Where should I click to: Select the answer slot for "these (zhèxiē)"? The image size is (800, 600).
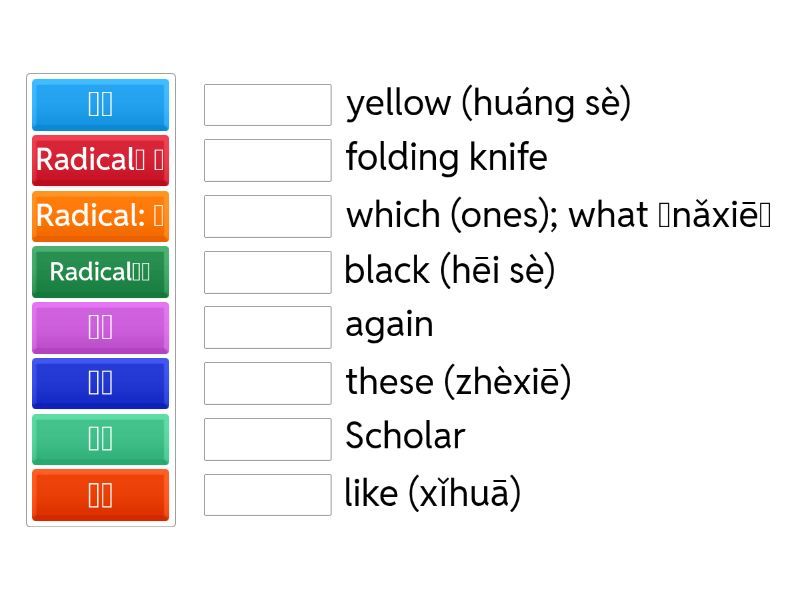click(x=267, y=383)
